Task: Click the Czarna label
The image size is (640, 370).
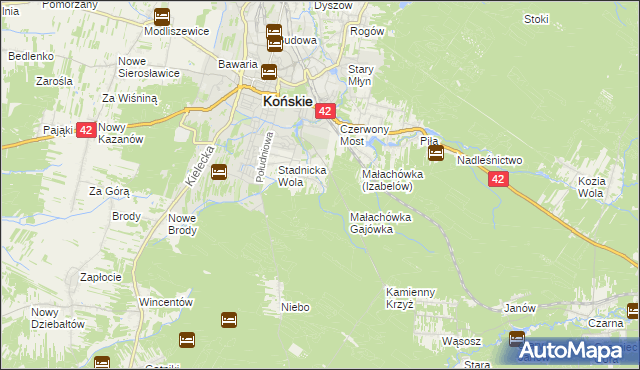Action: 606,323
